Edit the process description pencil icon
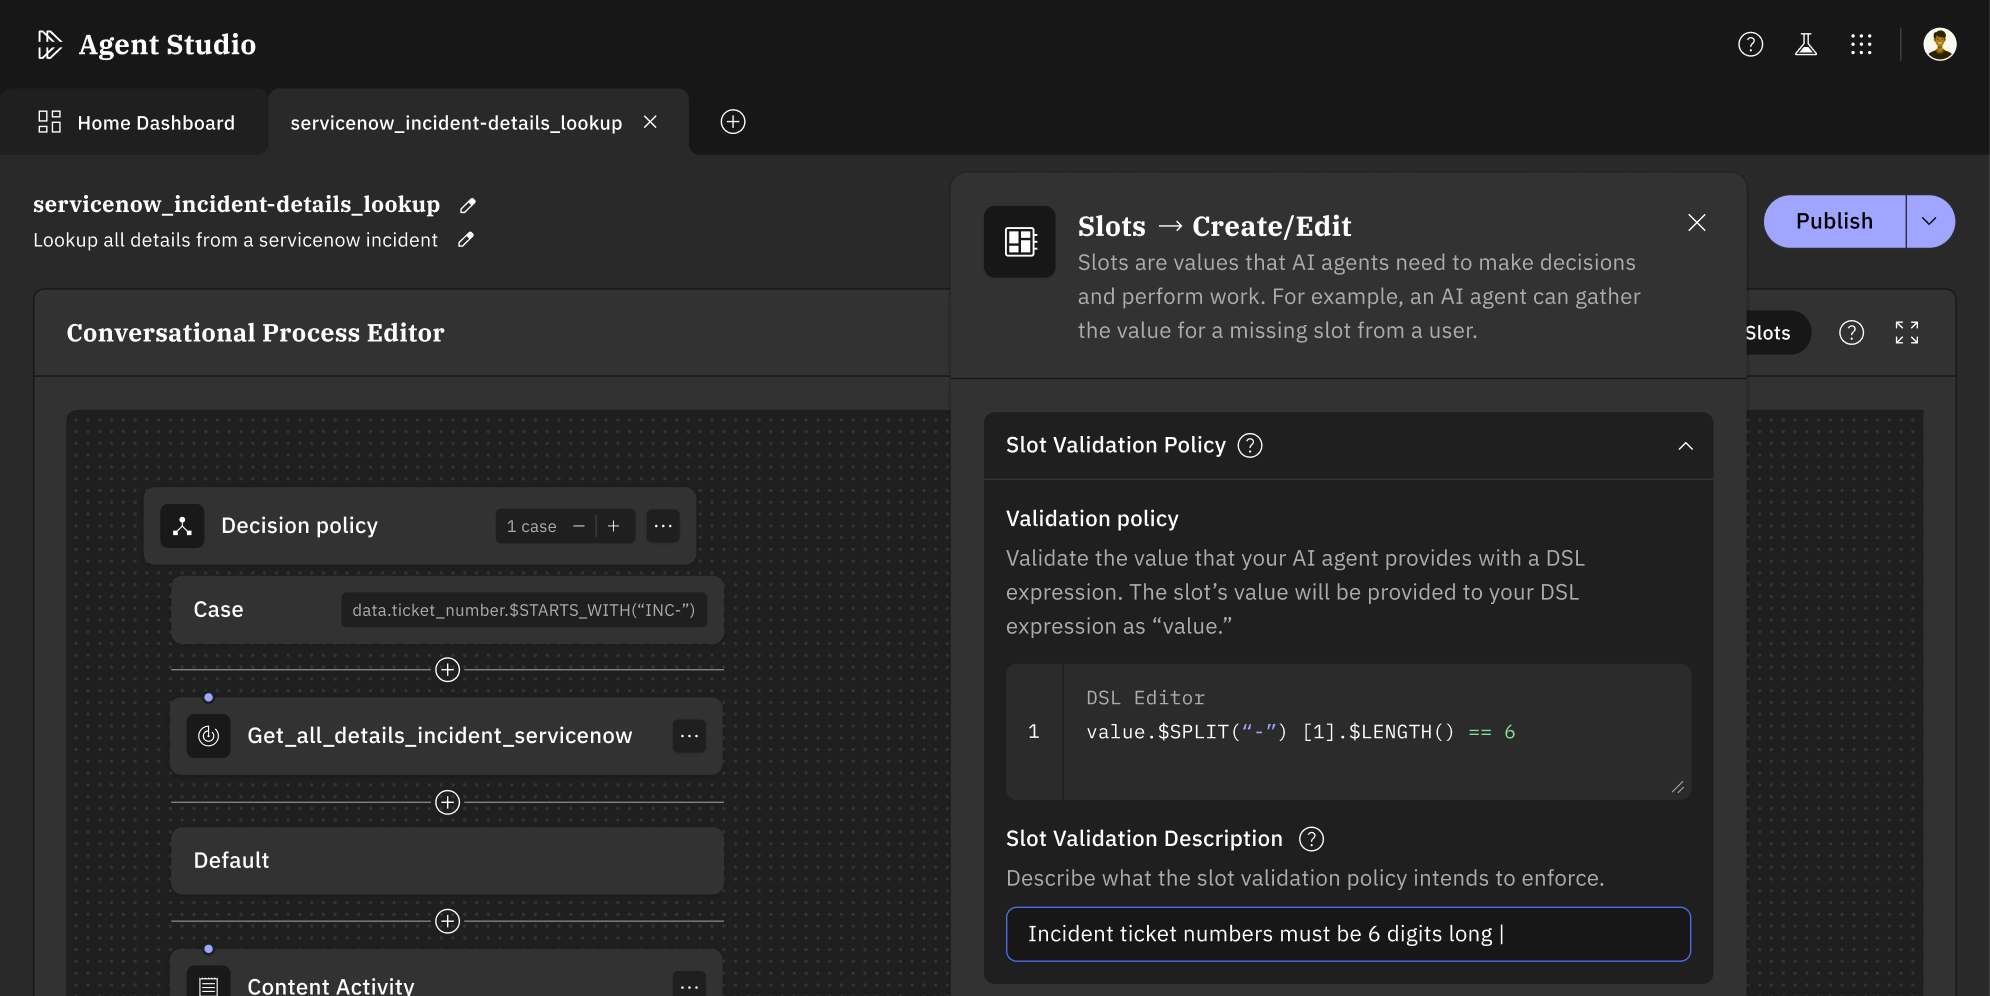This screenshot has height=996, width=1990. [x=465, y=240]
